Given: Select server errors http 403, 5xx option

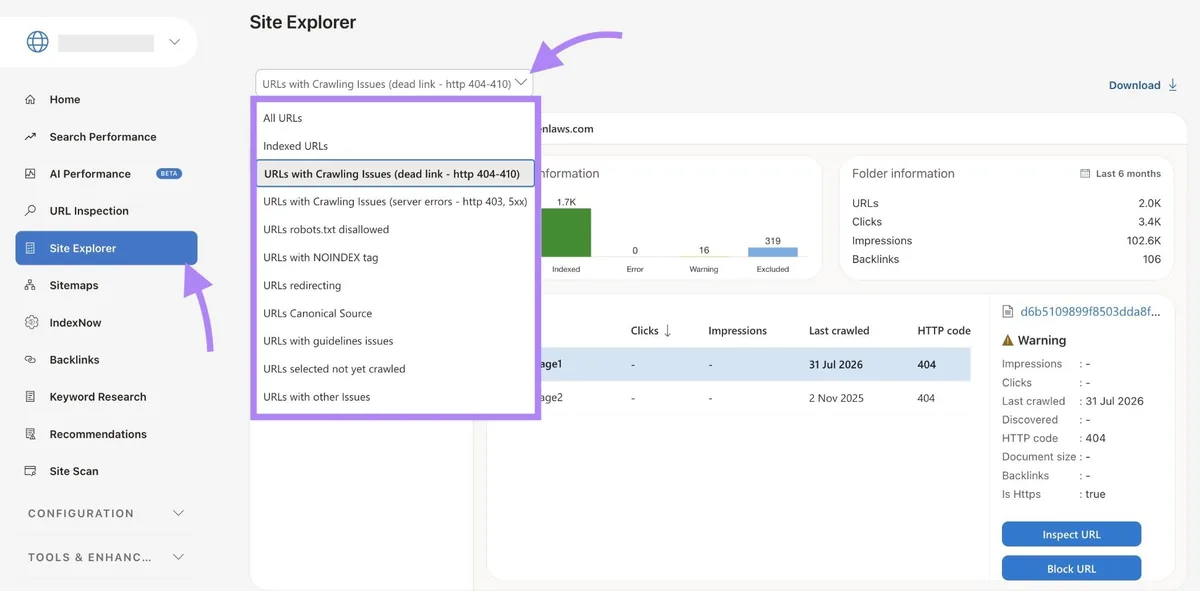Looking at the screenshot, I should click(x=395, y=202).
